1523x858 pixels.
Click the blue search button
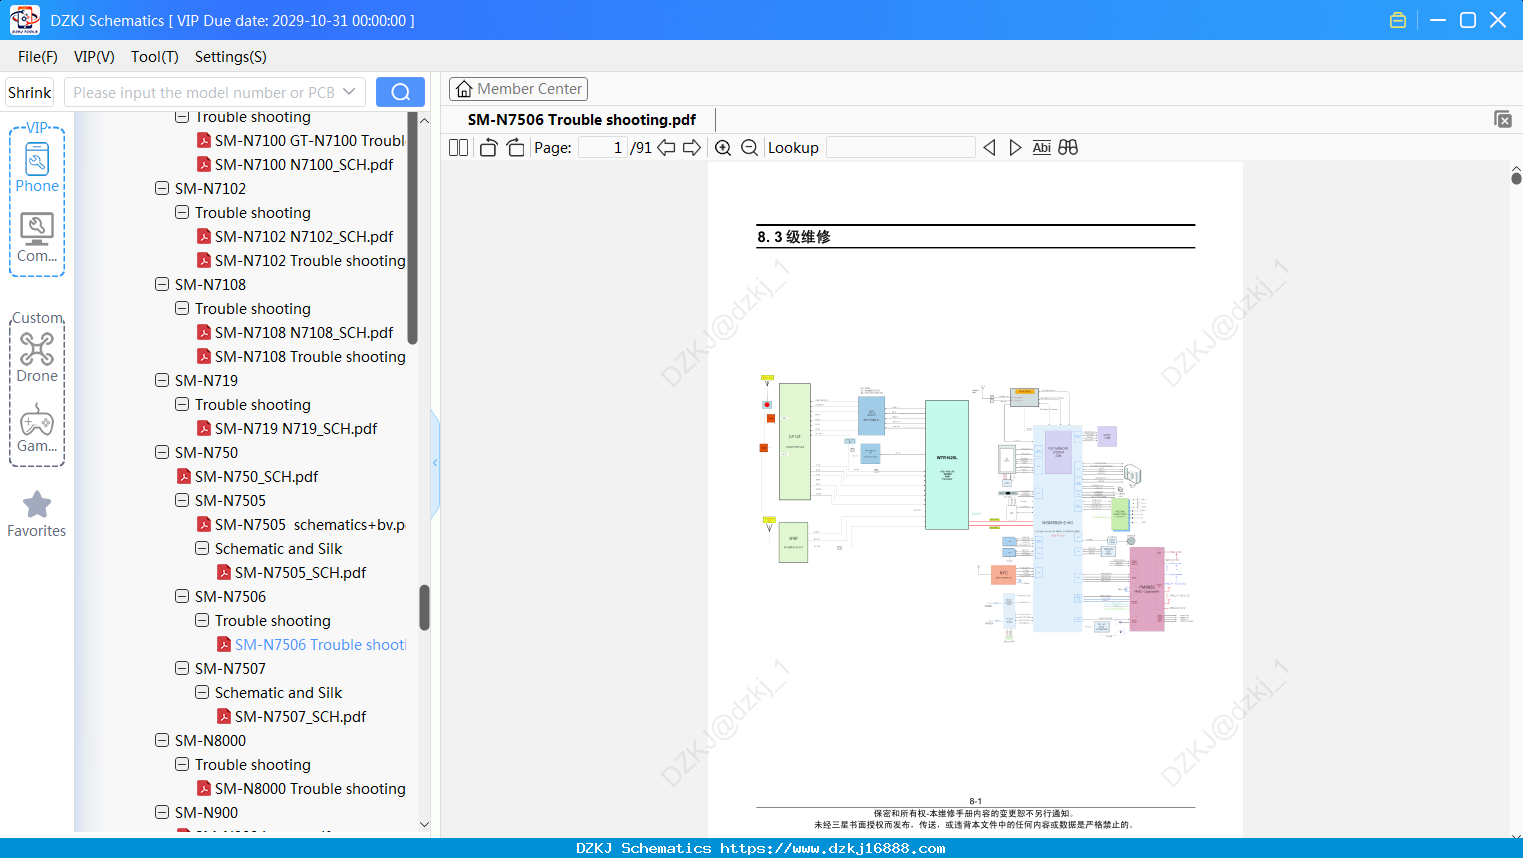point(400,92)
